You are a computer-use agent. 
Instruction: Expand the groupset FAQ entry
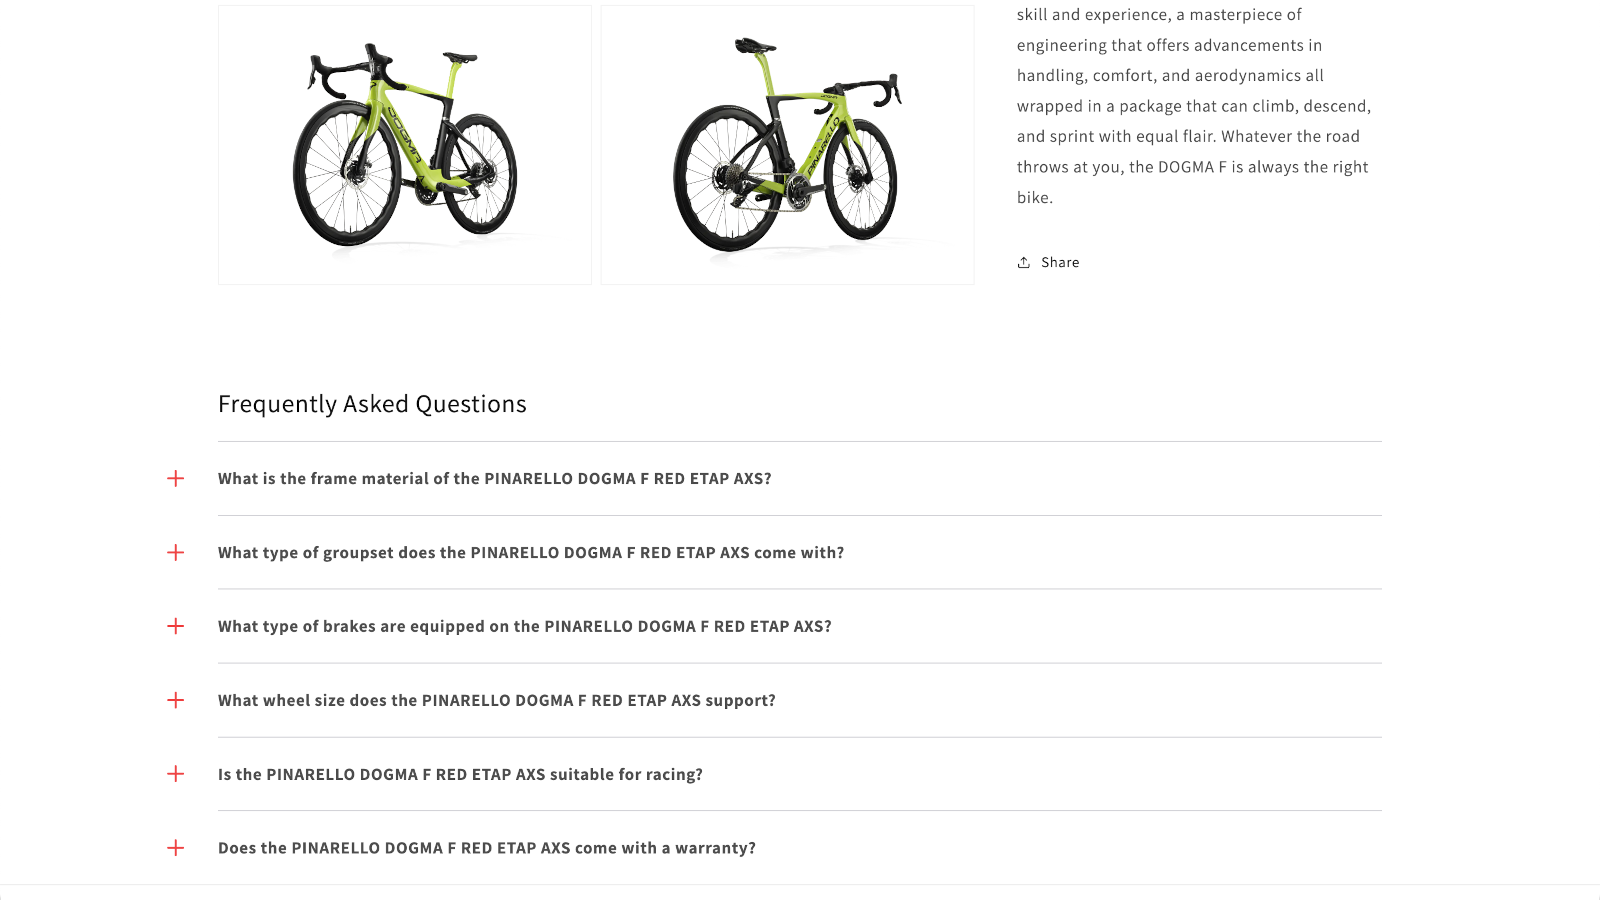pos(531,552)
